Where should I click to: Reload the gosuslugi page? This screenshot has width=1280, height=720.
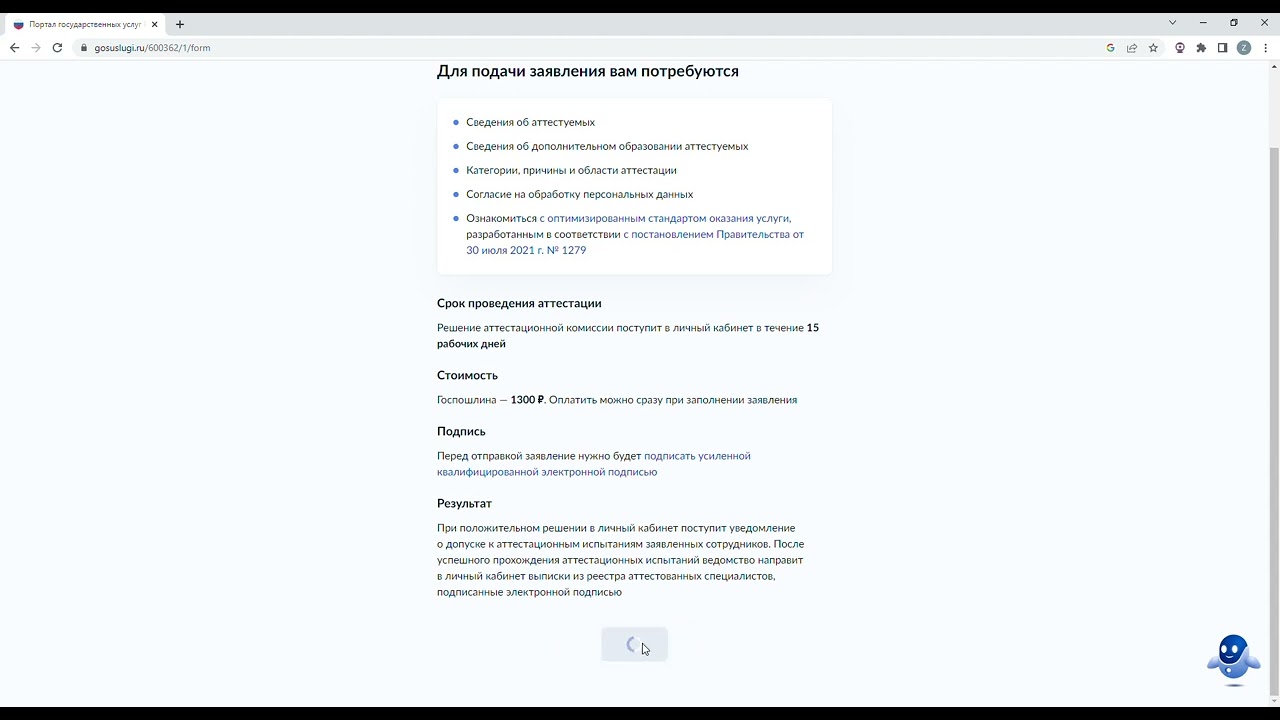(x=57, y=48)
